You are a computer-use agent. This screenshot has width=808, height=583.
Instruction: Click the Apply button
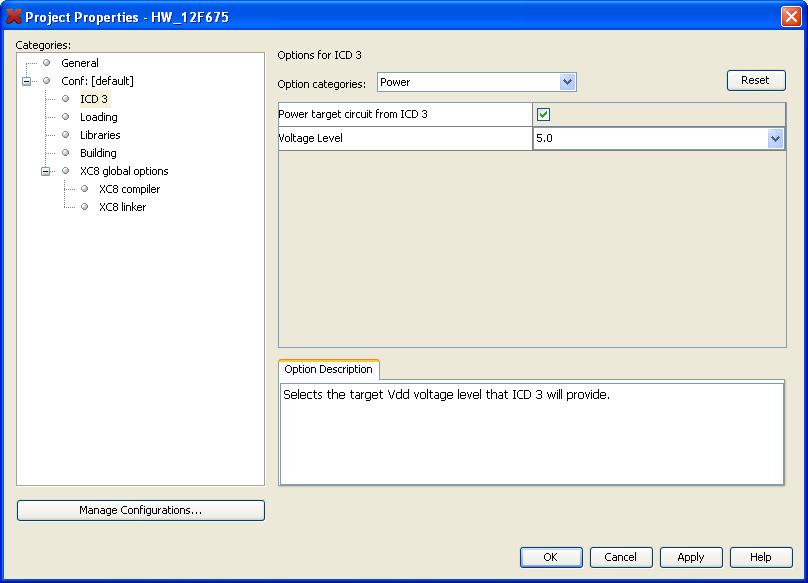tap(691, 557)
